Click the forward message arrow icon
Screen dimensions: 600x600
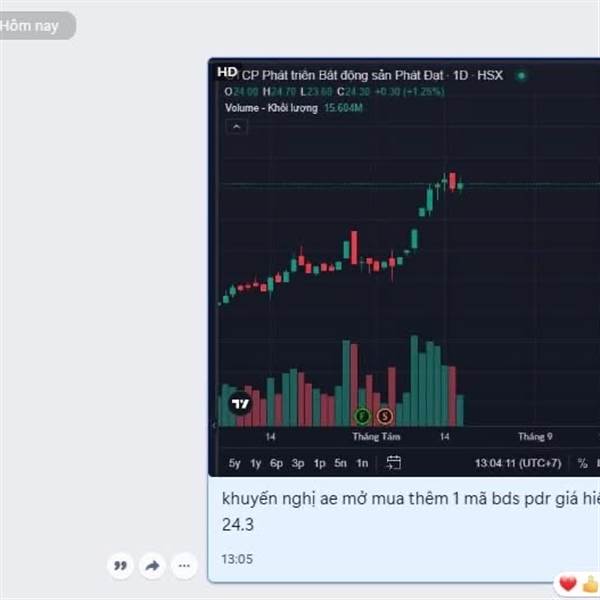pyautogui.click(x=152, y=565)
